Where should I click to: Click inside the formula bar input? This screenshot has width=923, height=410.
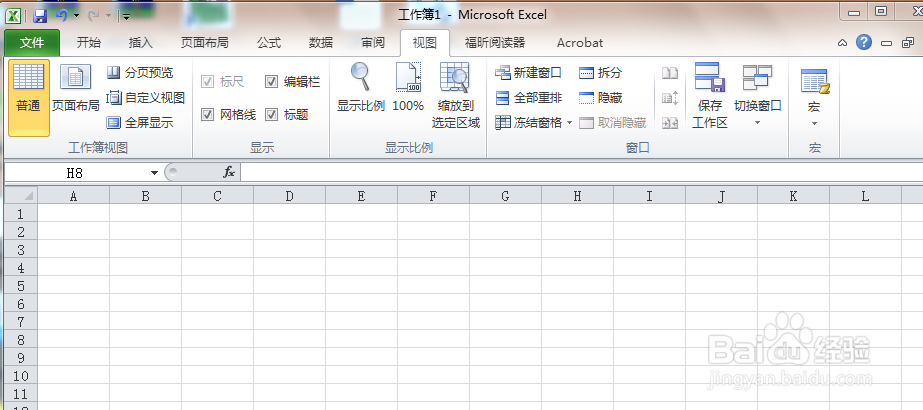(x=582, y=172)
